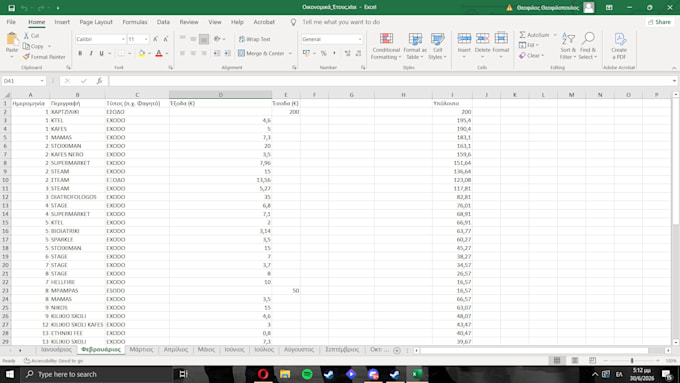Viewport: 680px width, 383px height.
Task: Open the Sort & Filter tool
Action: click(568, 46)
